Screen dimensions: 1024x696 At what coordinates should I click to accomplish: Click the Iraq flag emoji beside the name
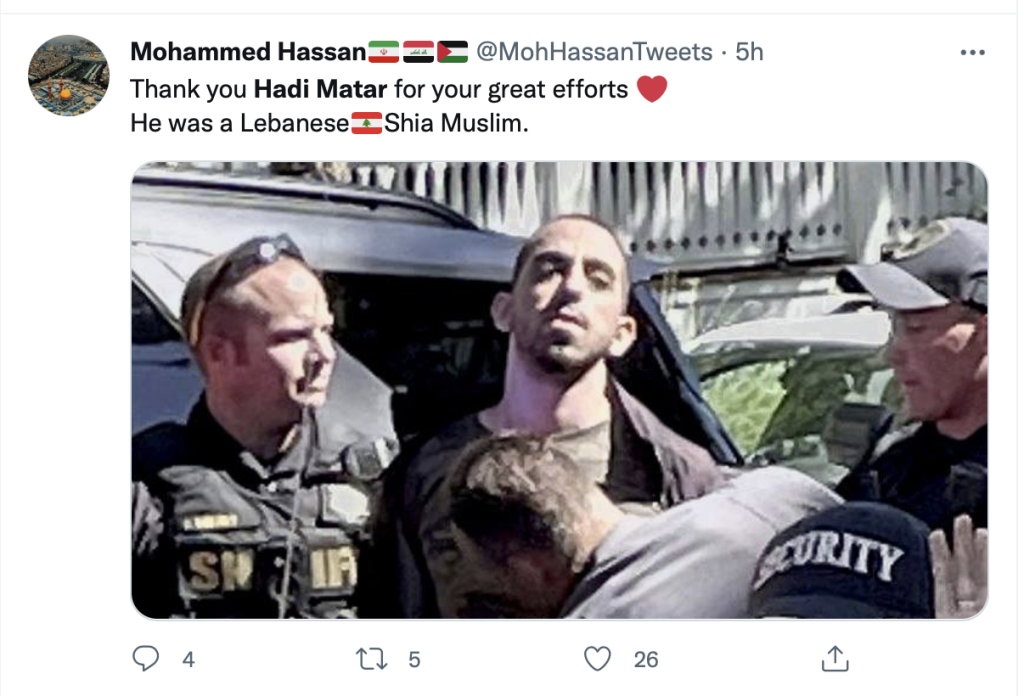point(418,52)
